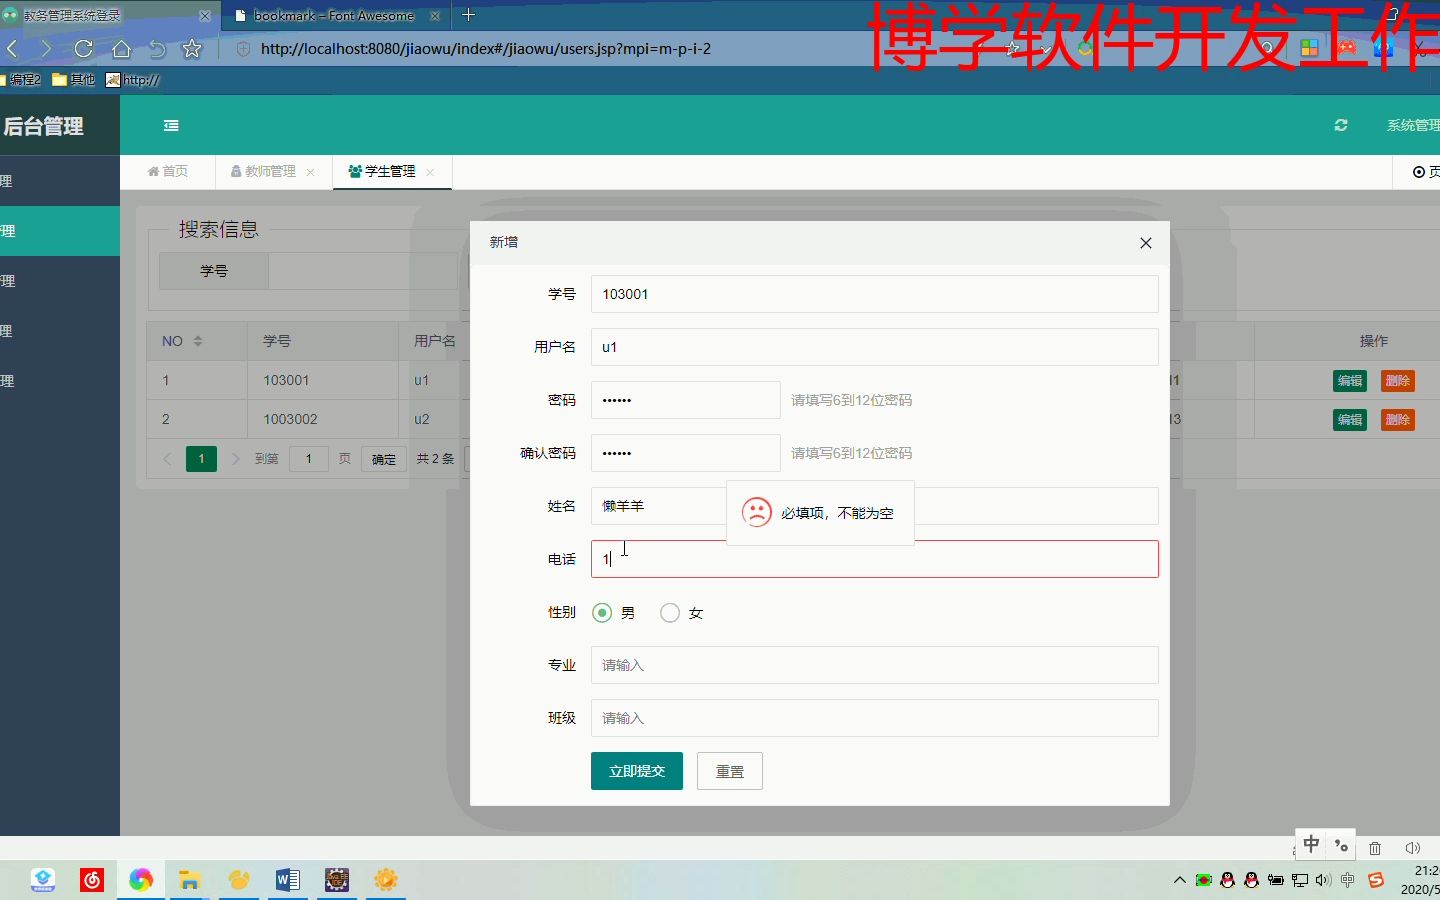Submit the form with 立即提交
The image size is (1440, 900).
click(x=636, y=771)
